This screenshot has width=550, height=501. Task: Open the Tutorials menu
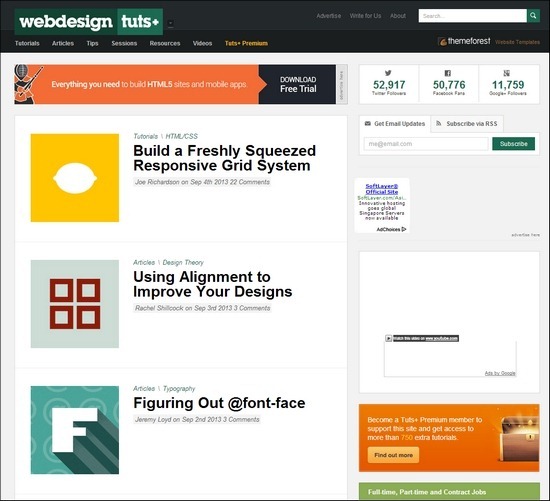pyautogui.click(x=27, y=43)
